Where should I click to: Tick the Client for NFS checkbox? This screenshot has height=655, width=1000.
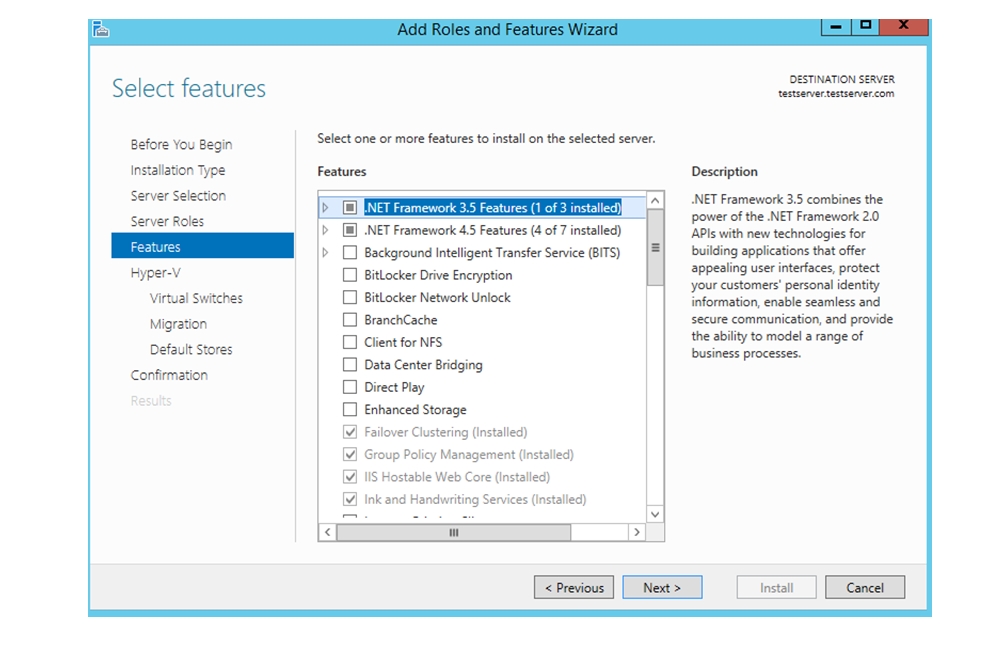349,342
